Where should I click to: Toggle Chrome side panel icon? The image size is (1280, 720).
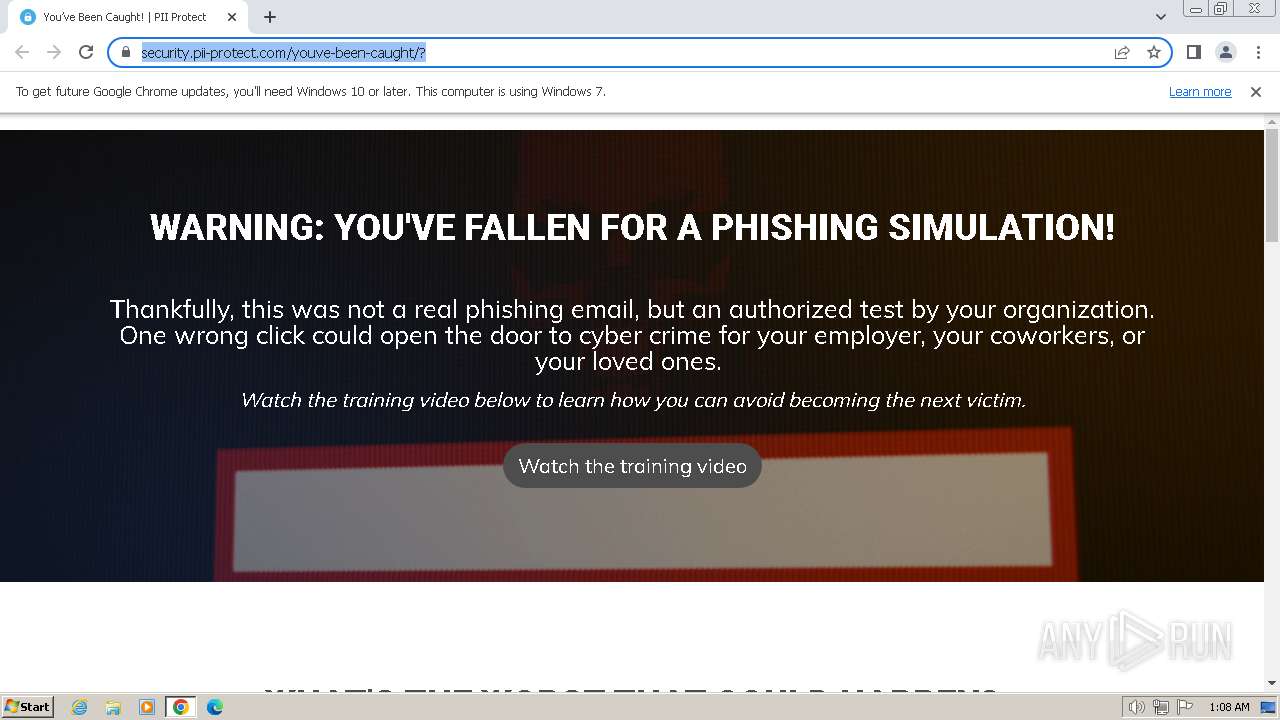pos(1193,52)
